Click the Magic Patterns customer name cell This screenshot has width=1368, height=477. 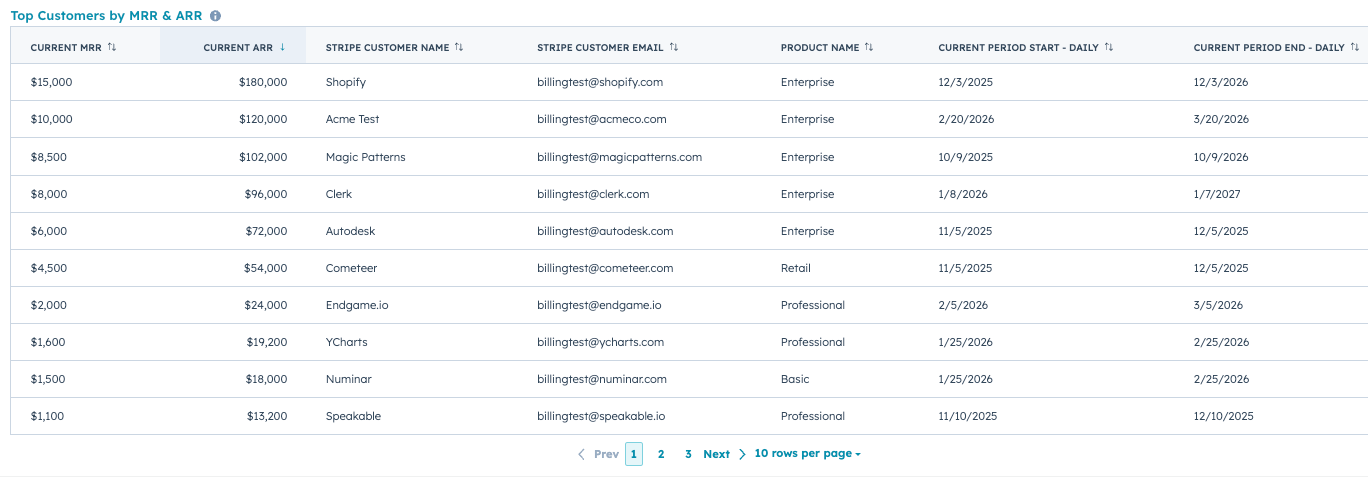click(x=366, y=157)
